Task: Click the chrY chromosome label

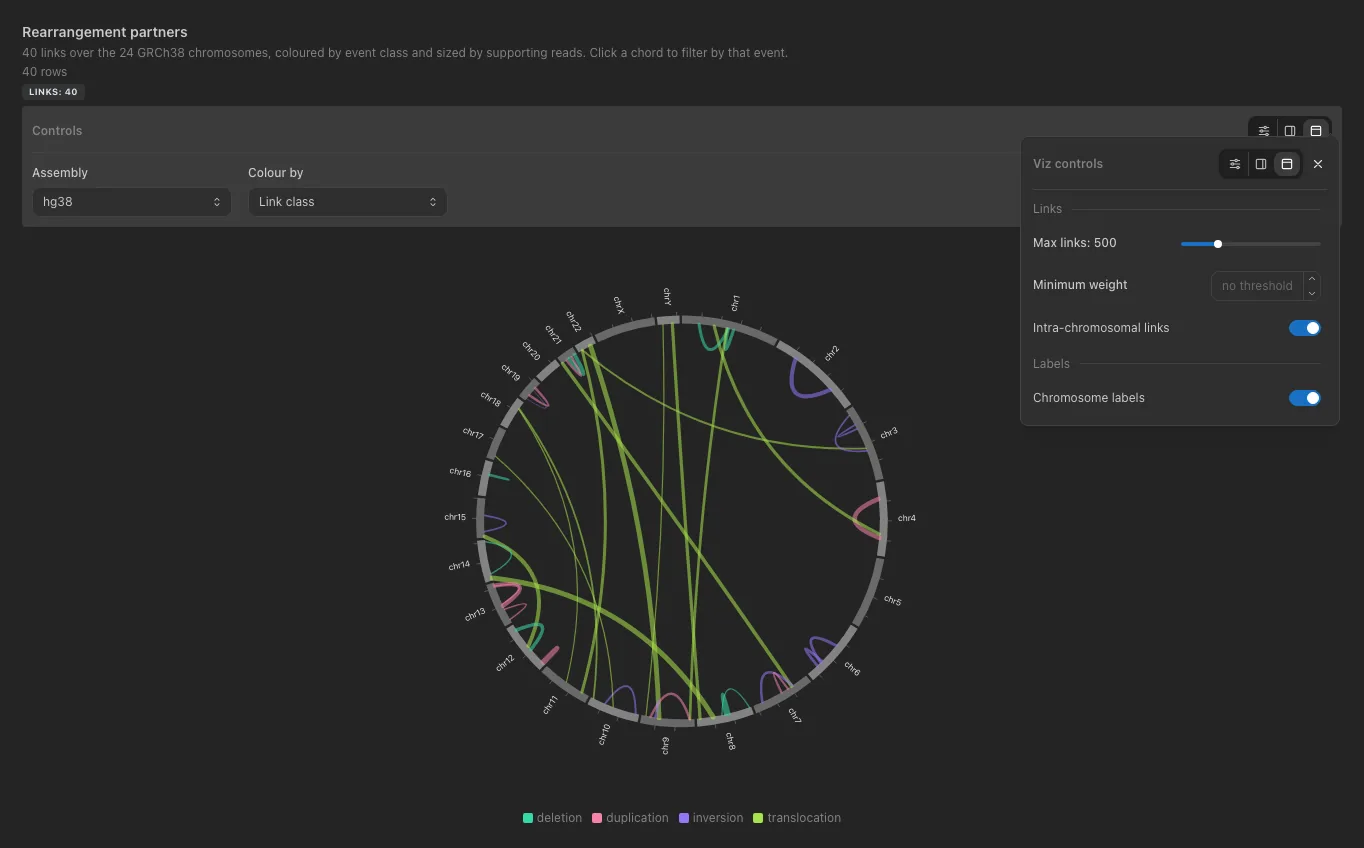Action: (x=667, y=296)
